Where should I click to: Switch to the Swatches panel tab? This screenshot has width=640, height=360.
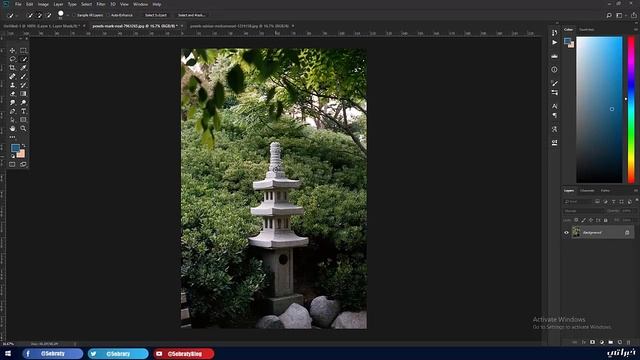(587, 29)
